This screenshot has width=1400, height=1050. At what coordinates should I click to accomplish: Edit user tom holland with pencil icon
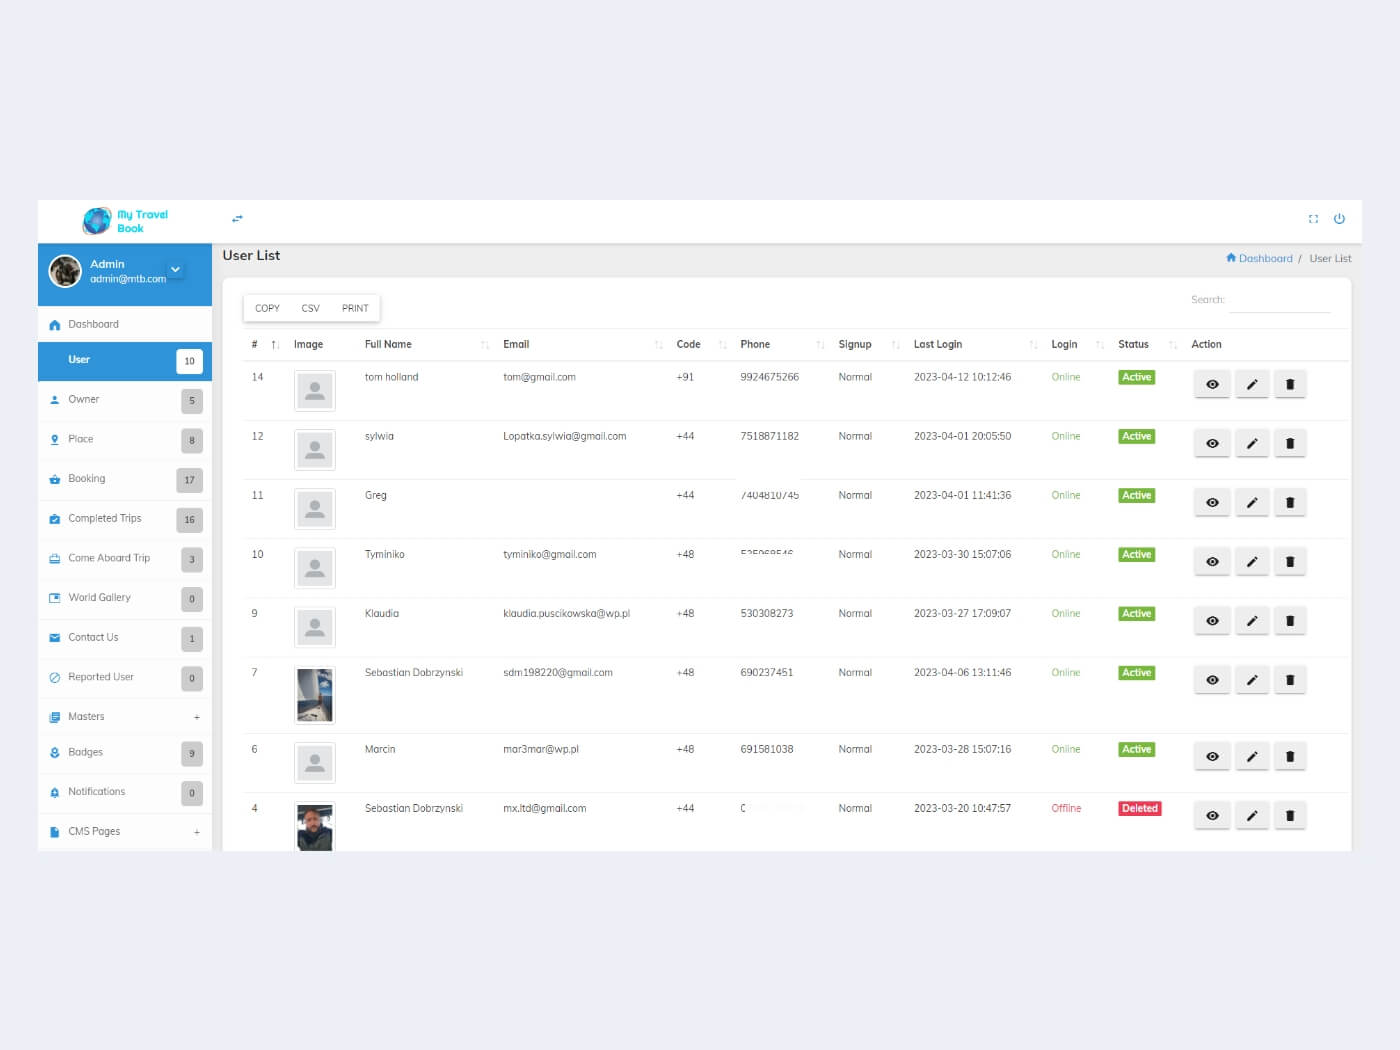(1251, 385)
